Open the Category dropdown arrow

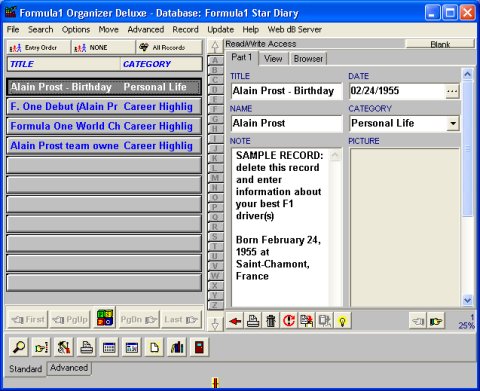click(453, 123)
